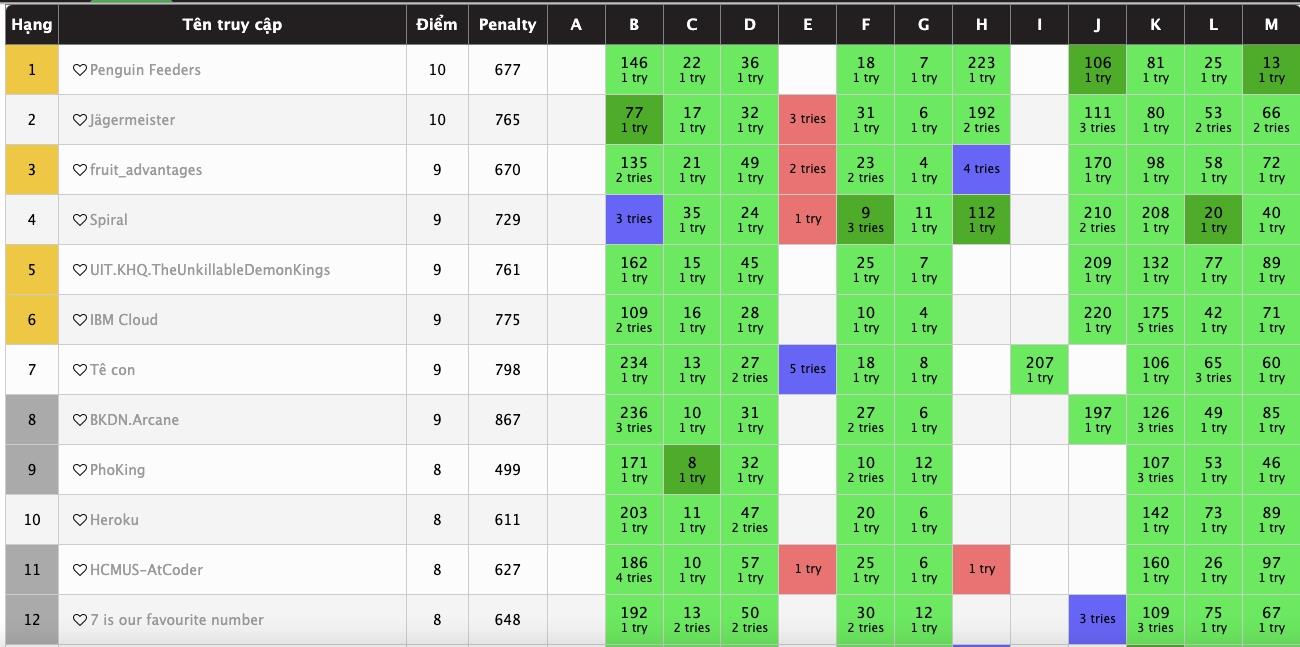Click the Hạng rank column header
The height and width of the screenshot is (647, 1300).
tap(31, 24)
